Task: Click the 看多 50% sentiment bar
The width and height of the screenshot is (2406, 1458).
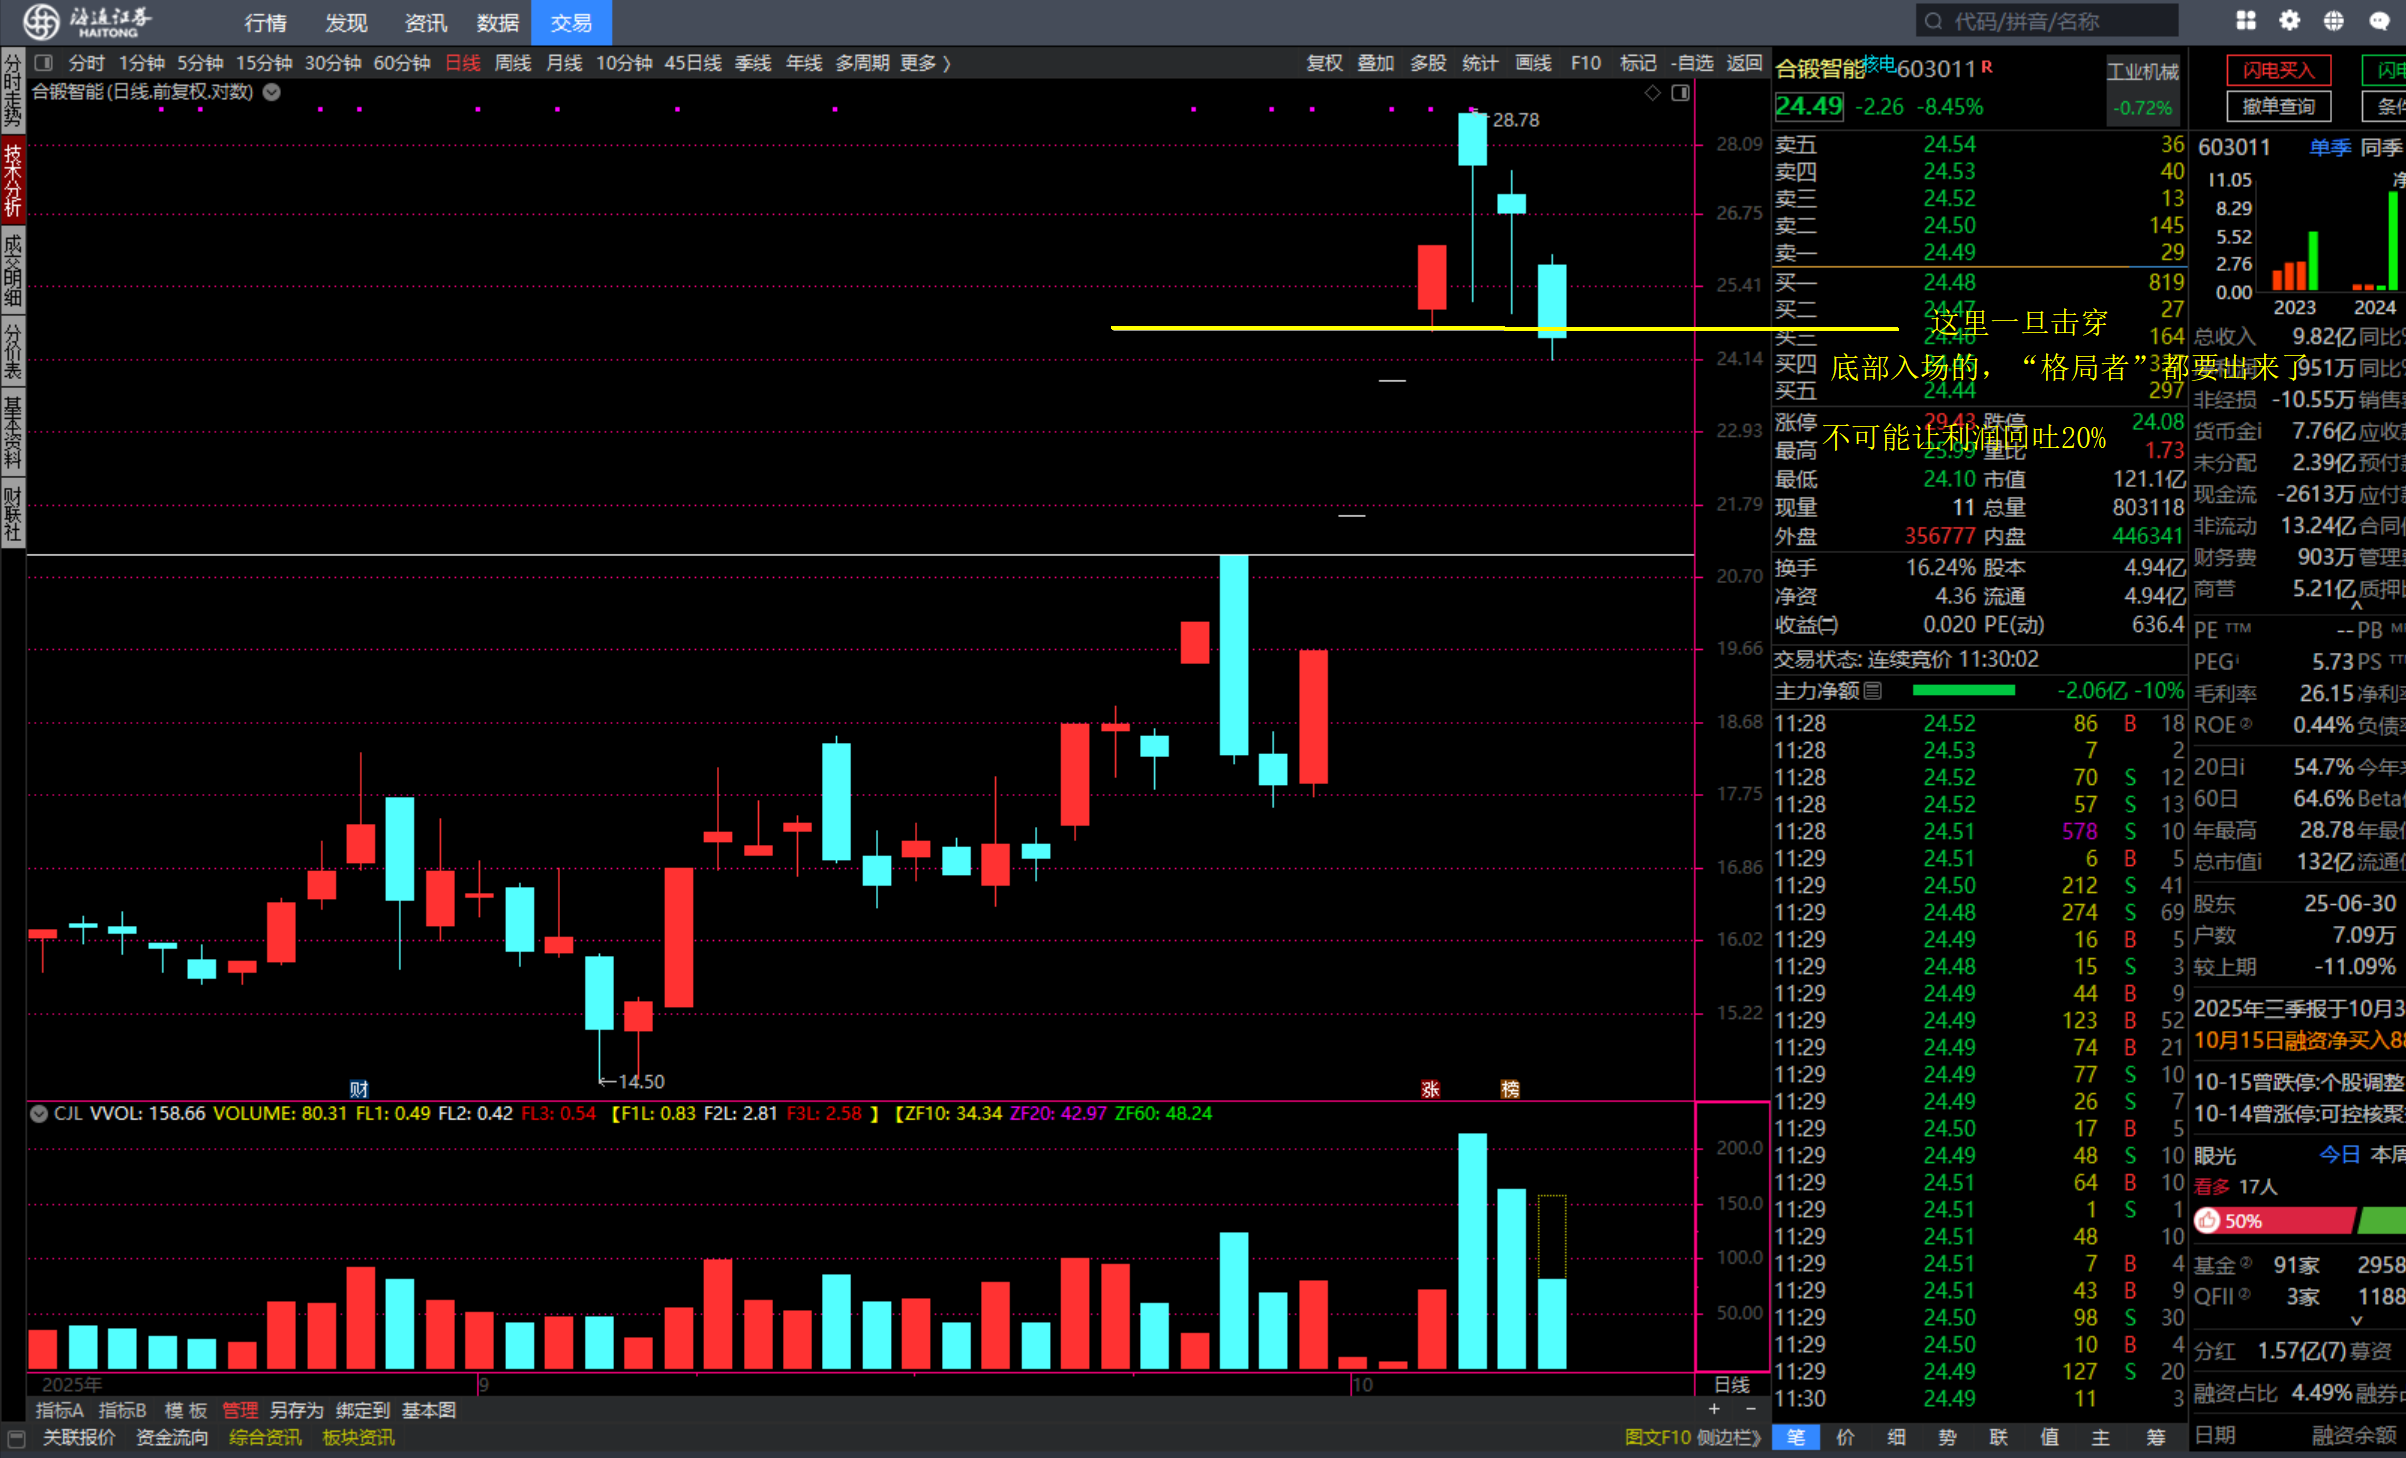Action: pos(2274,1221)
